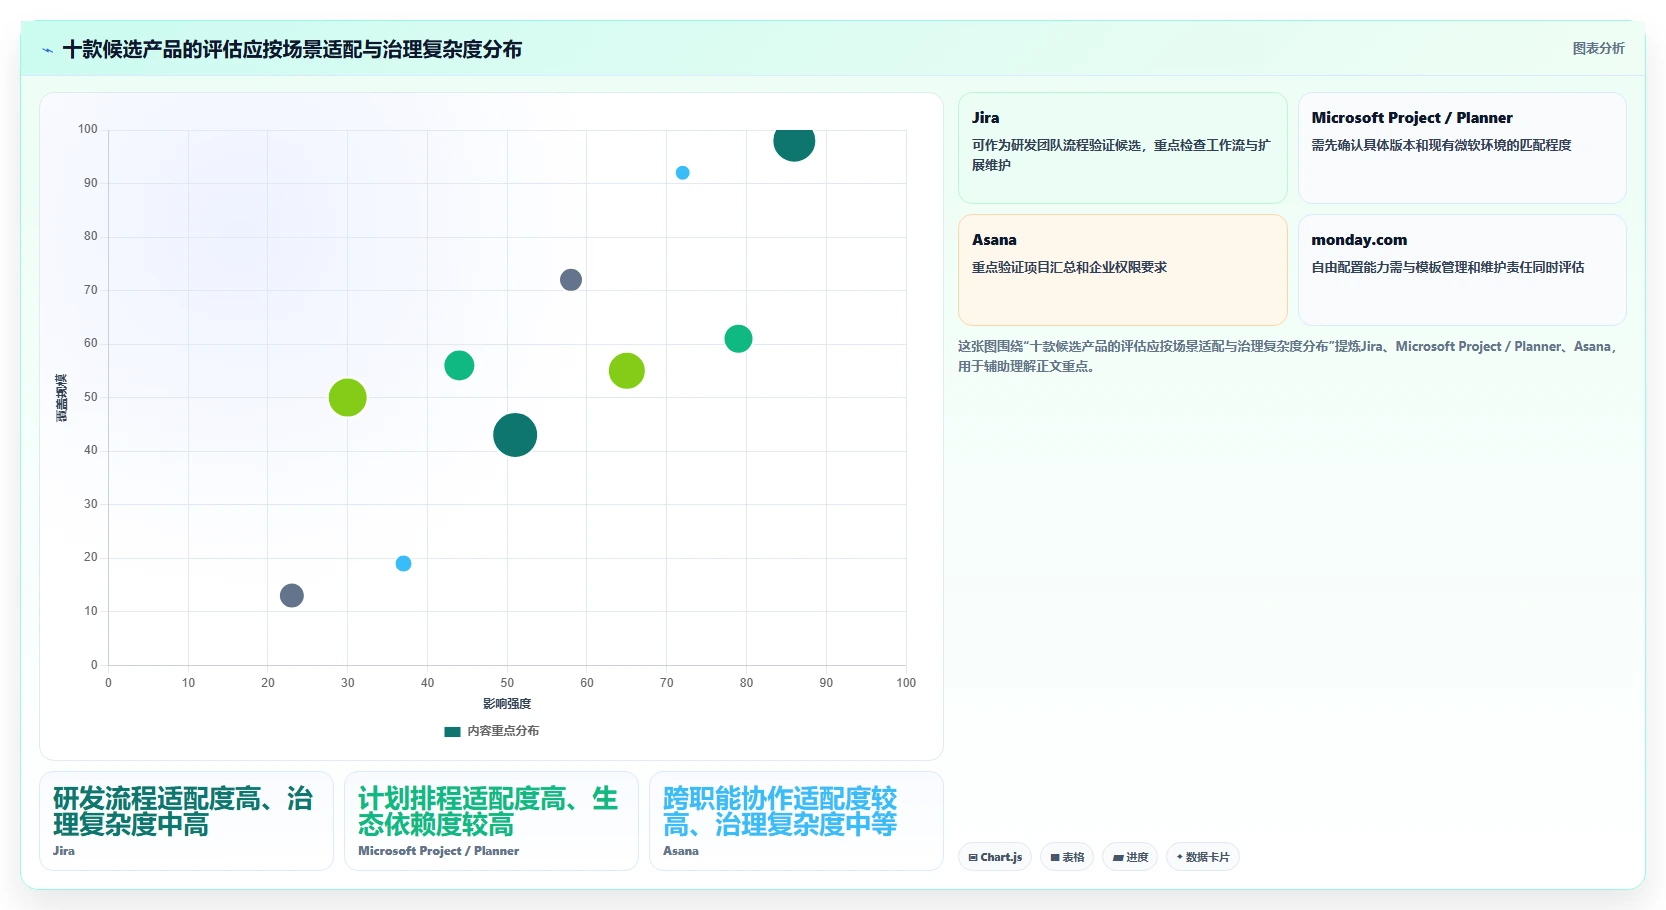Click the 进度 tag chip
This screenshot has width=1666, height=910.
click(1130, 857)
